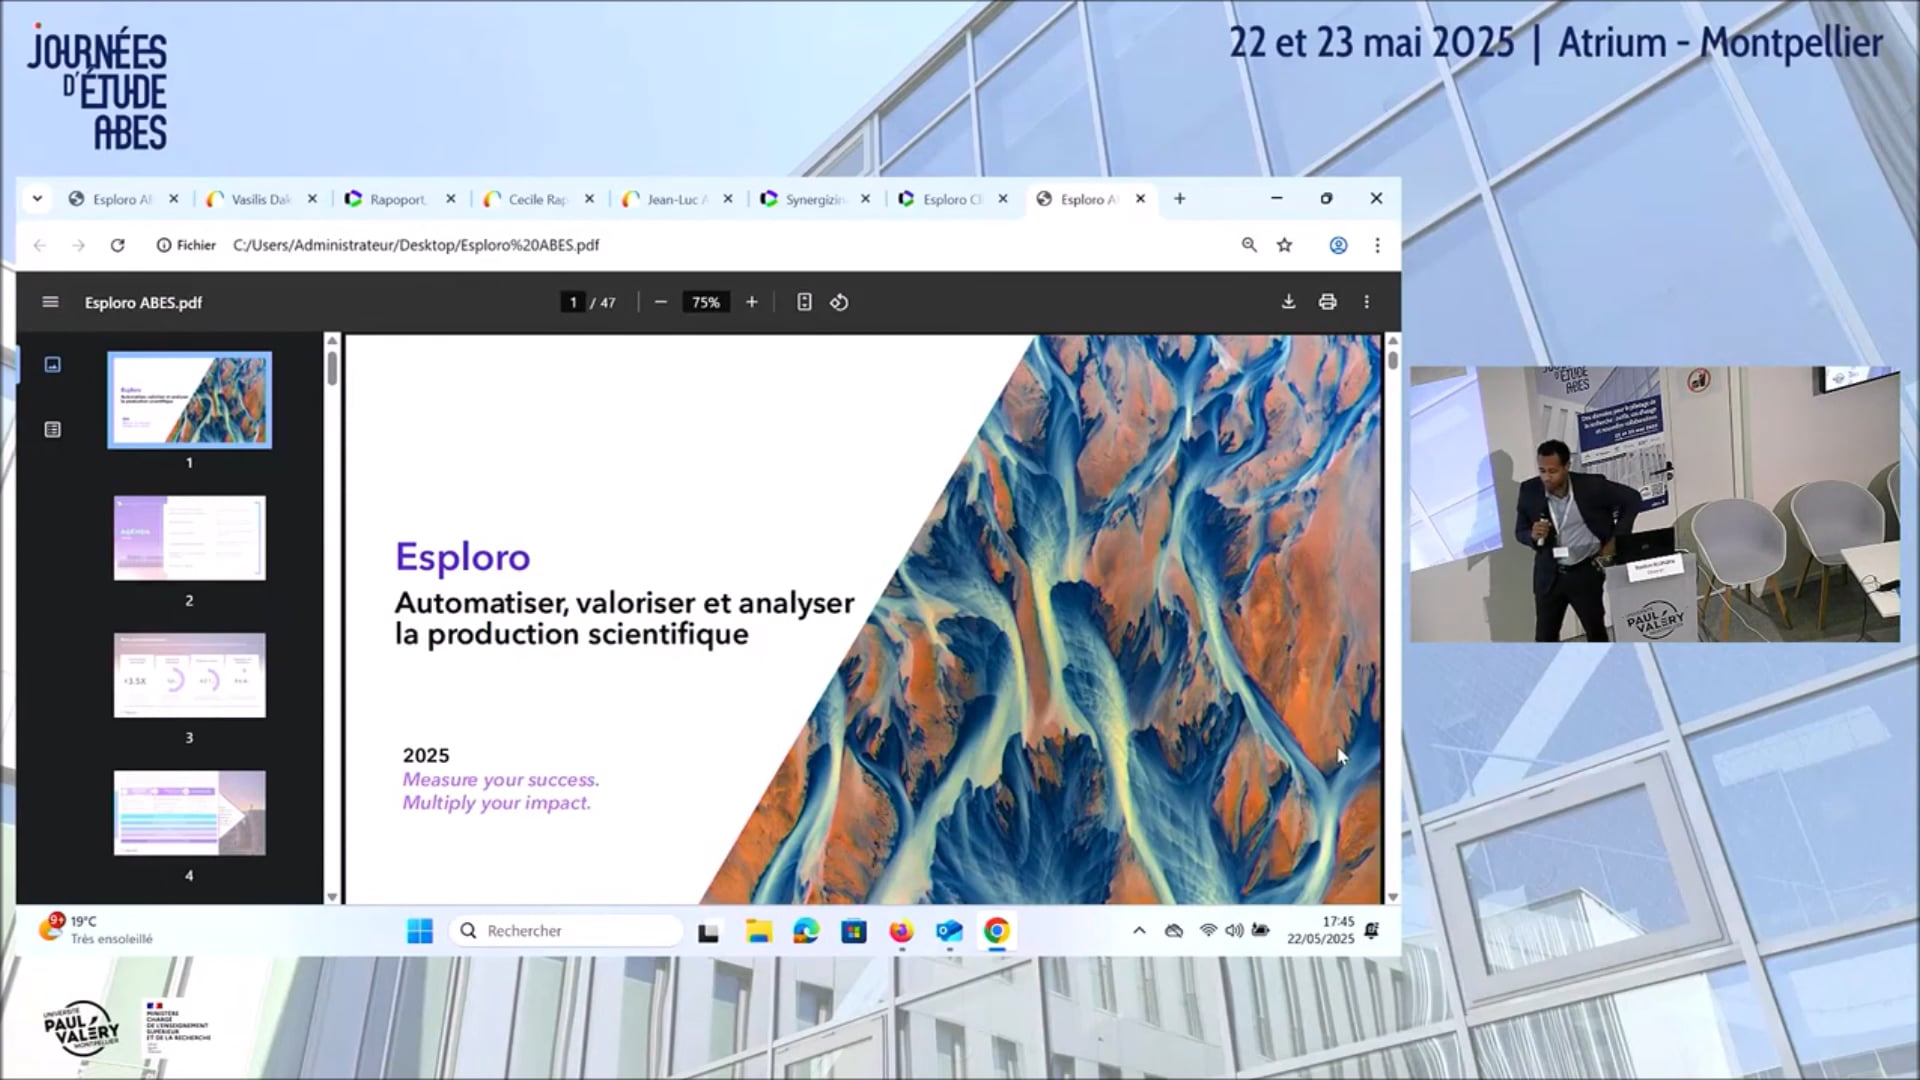The height and width of the screenshot is (1080, 1920).
Task: Open Outlook from taskbar
Action: (x=949, y=932)
